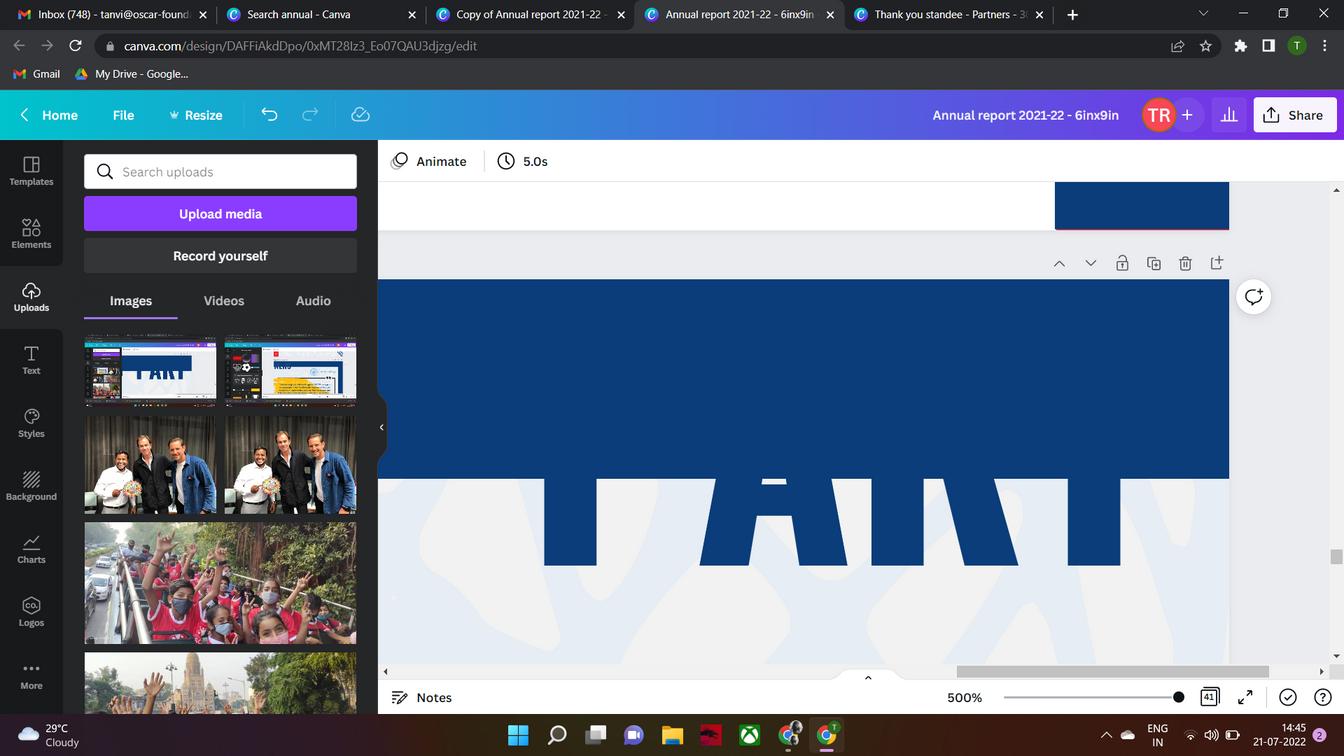Open the More apps panel

[x=31, y=675]
